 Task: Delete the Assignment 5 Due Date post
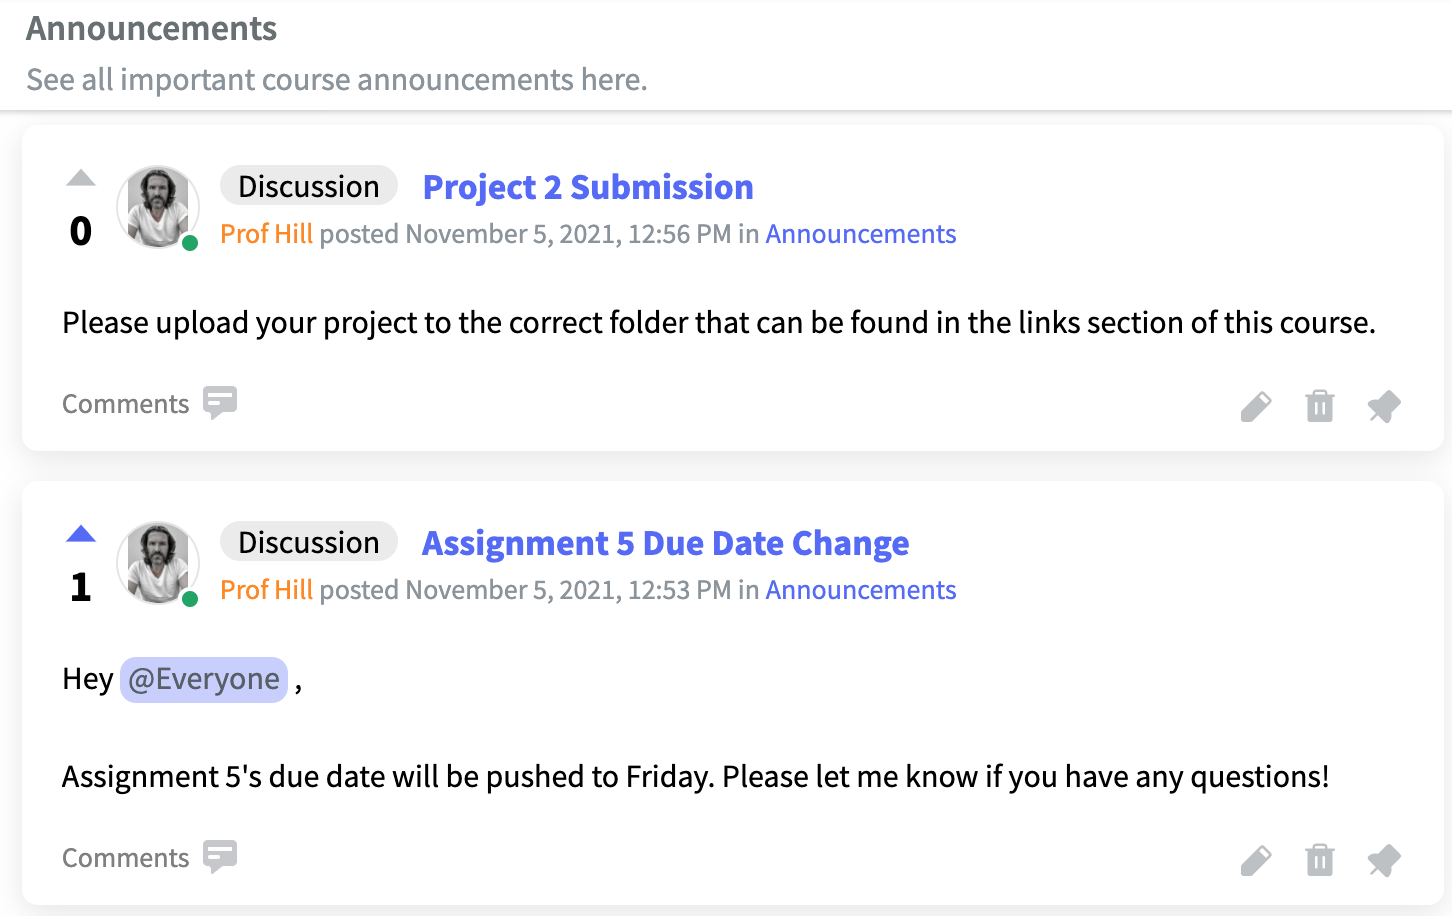(x=1320, y=860)
